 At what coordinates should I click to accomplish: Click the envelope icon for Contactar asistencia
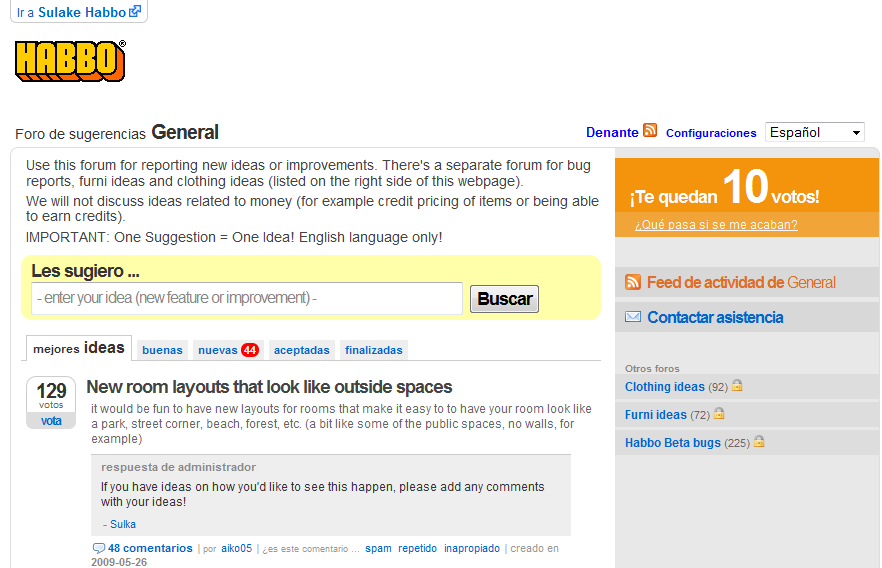click(x=632, y=317)
